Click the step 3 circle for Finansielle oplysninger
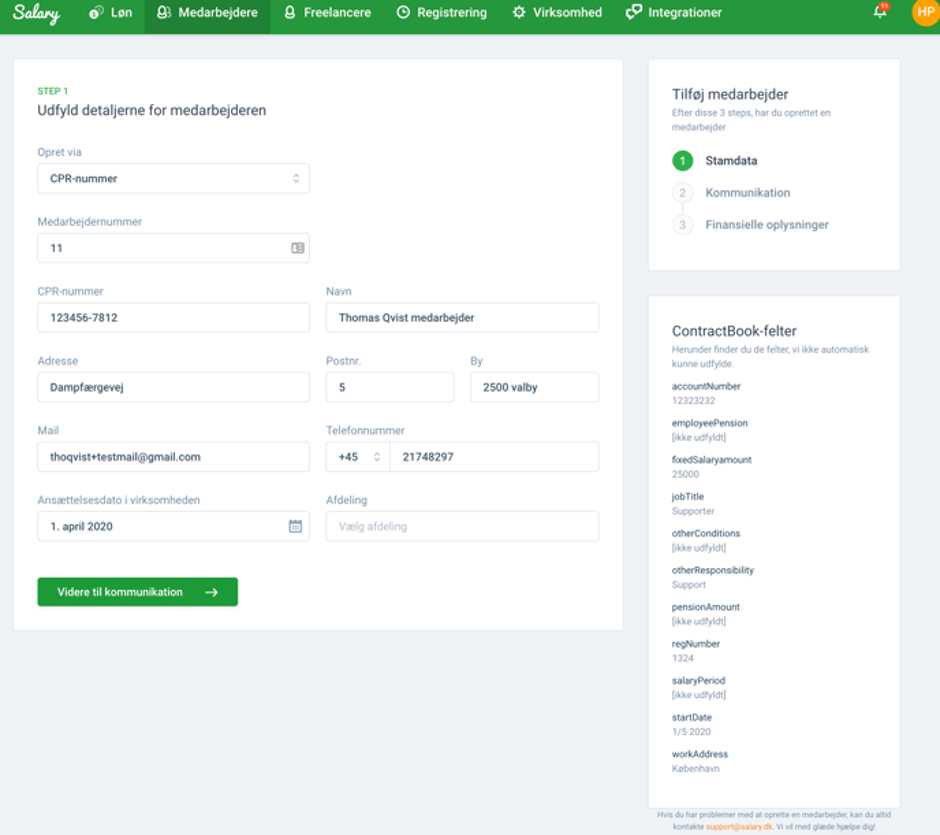The width and height of the screenshot is (940, 835). pos(682,225)
